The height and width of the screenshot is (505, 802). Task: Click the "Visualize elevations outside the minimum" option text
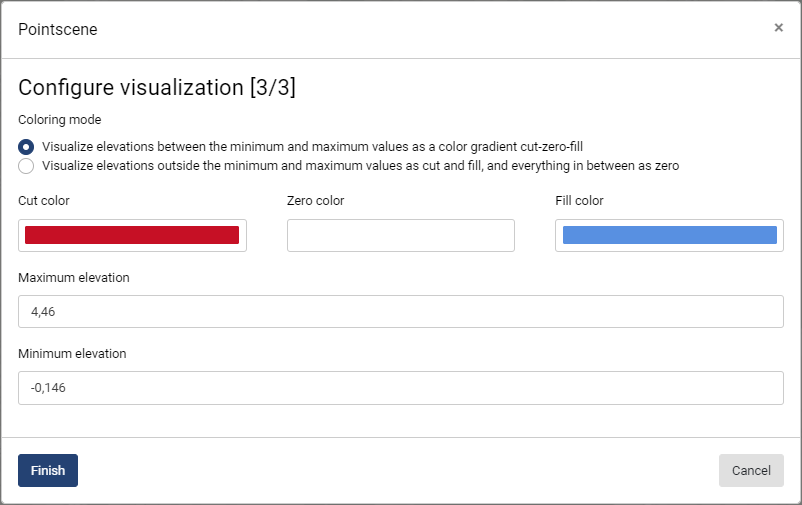(360, 166)
